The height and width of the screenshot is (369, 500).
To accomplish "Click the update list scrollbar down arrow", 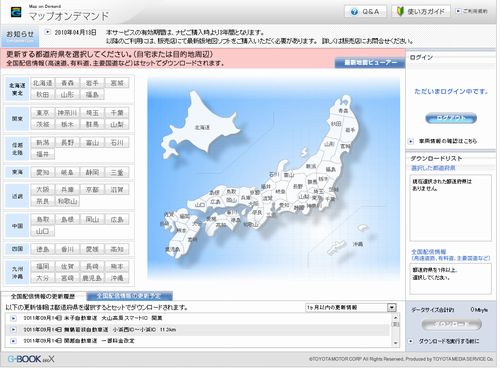I will coord(396,343).
